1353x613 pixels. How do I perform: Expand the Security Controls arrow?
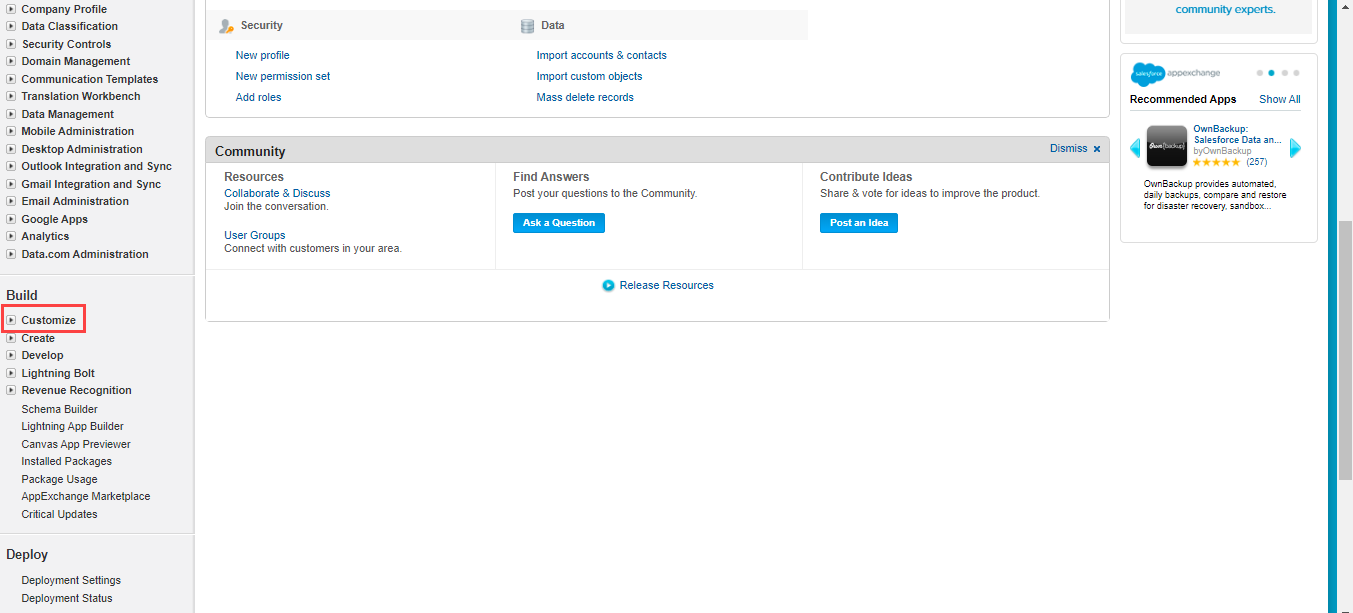click(11, 44)
